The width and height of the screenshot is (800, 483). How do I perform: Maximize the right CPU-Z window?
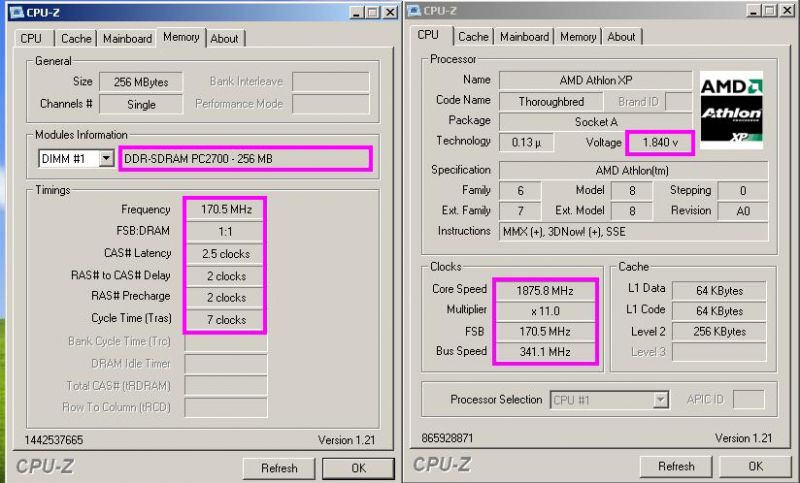[x=770, y=10]
